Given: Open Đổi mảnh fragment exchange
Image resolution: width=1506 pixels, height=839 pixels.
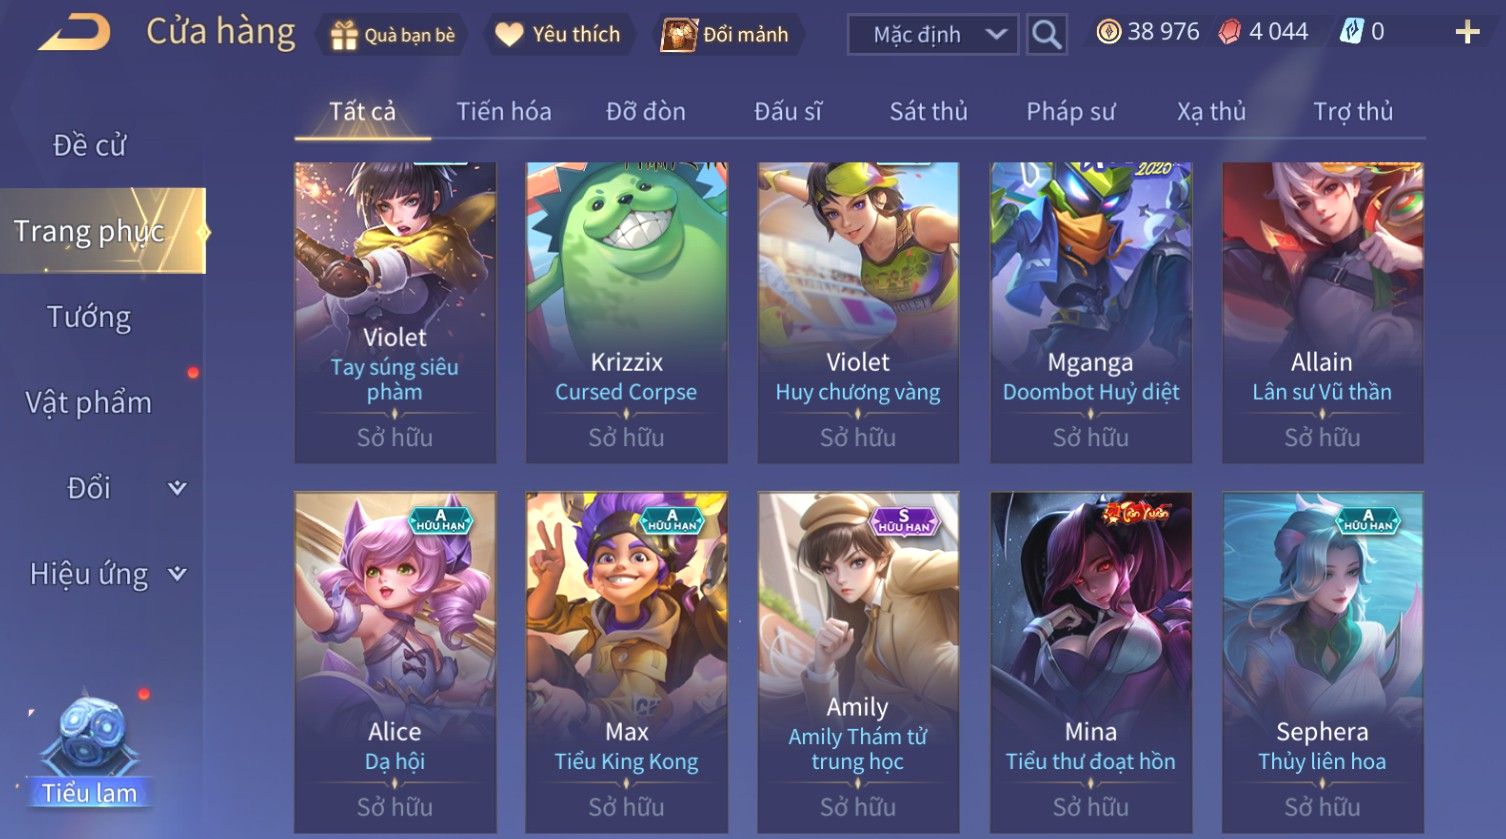Looking at the screenshot, I should (x=679, y=35).
